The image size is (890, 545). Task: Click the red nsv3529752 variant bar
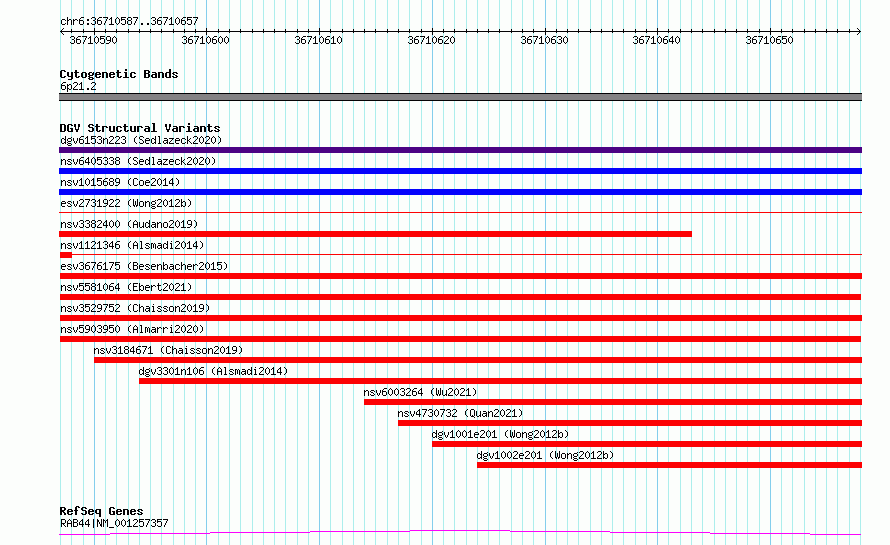click(x=460, y=318)
